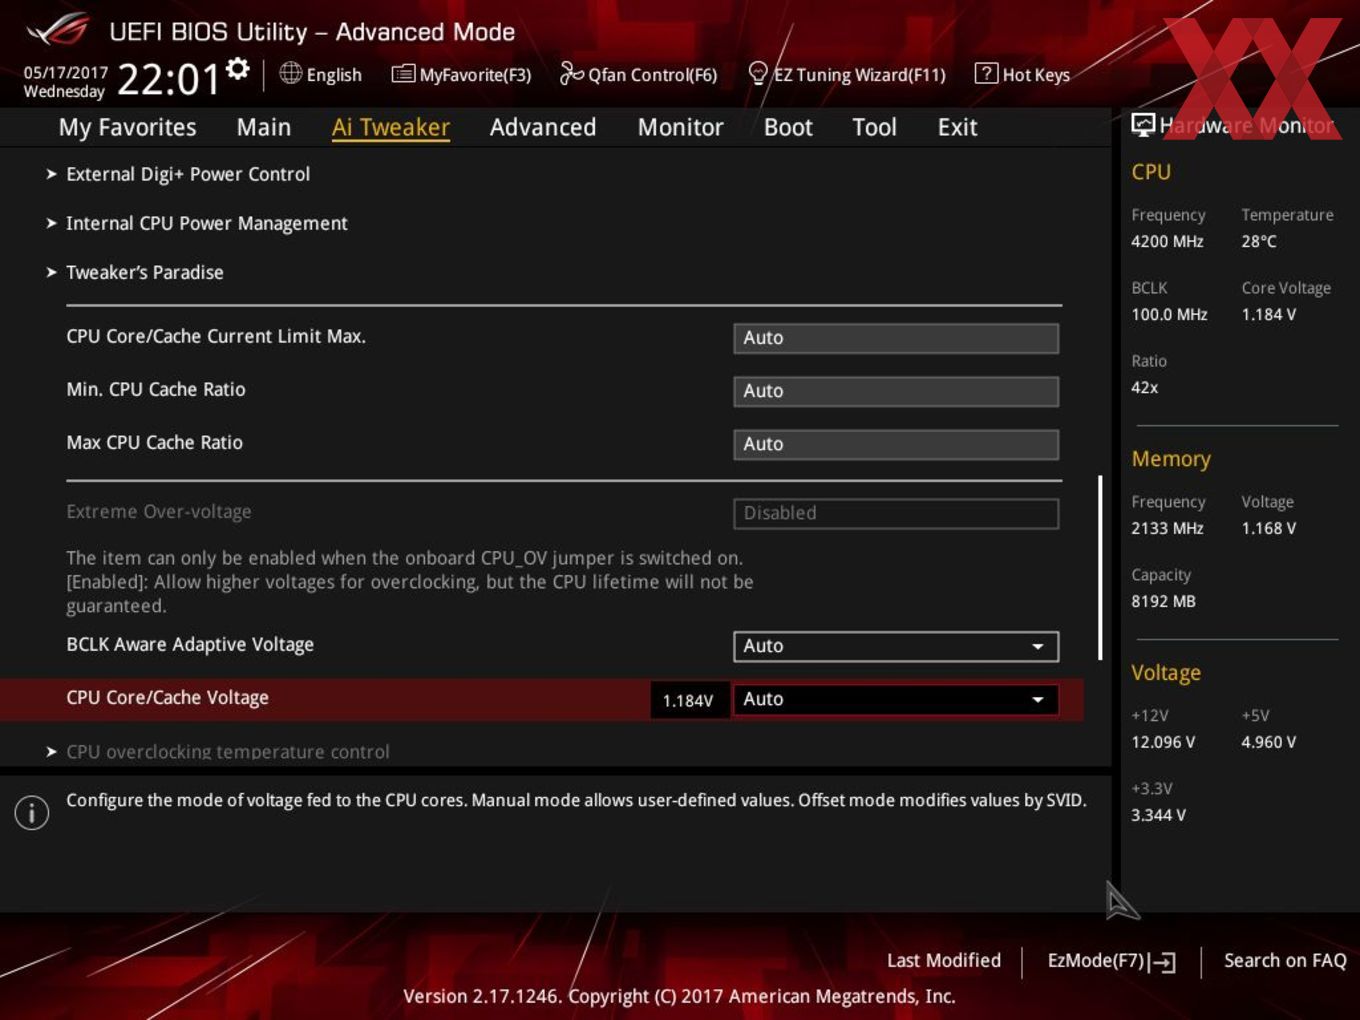Image resolution: width=1360 pixels, height=1020 pixels.
Task: Click the Max CPU Cache Ratio field
Action: click(x=896, y=444)
